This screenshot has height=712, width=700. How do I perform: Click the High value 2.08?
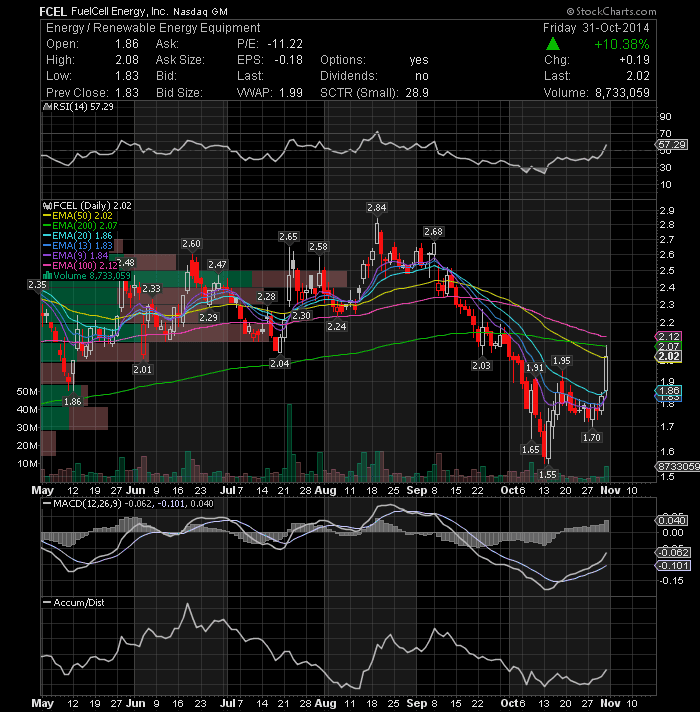pyautogui.click(x=127, y=60)
